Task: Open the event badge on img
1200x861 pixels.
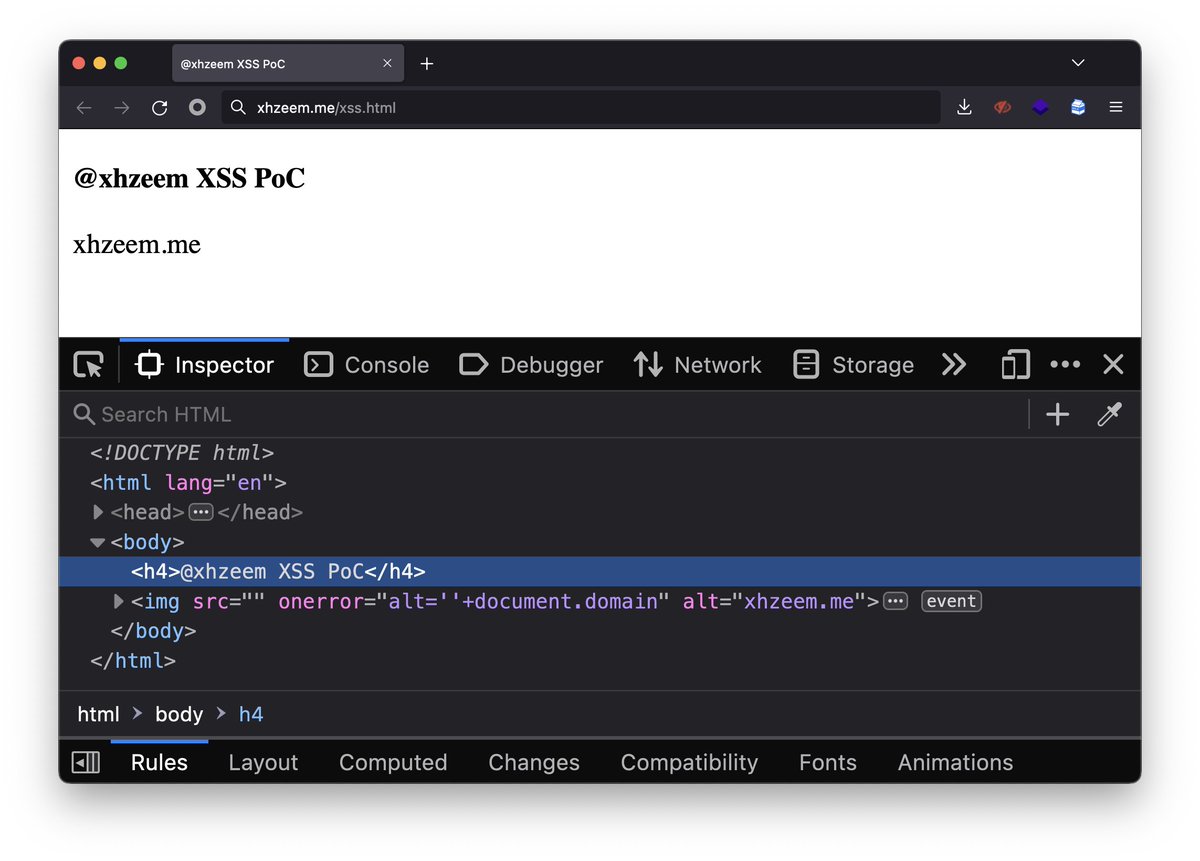Action: pos(951,601)
